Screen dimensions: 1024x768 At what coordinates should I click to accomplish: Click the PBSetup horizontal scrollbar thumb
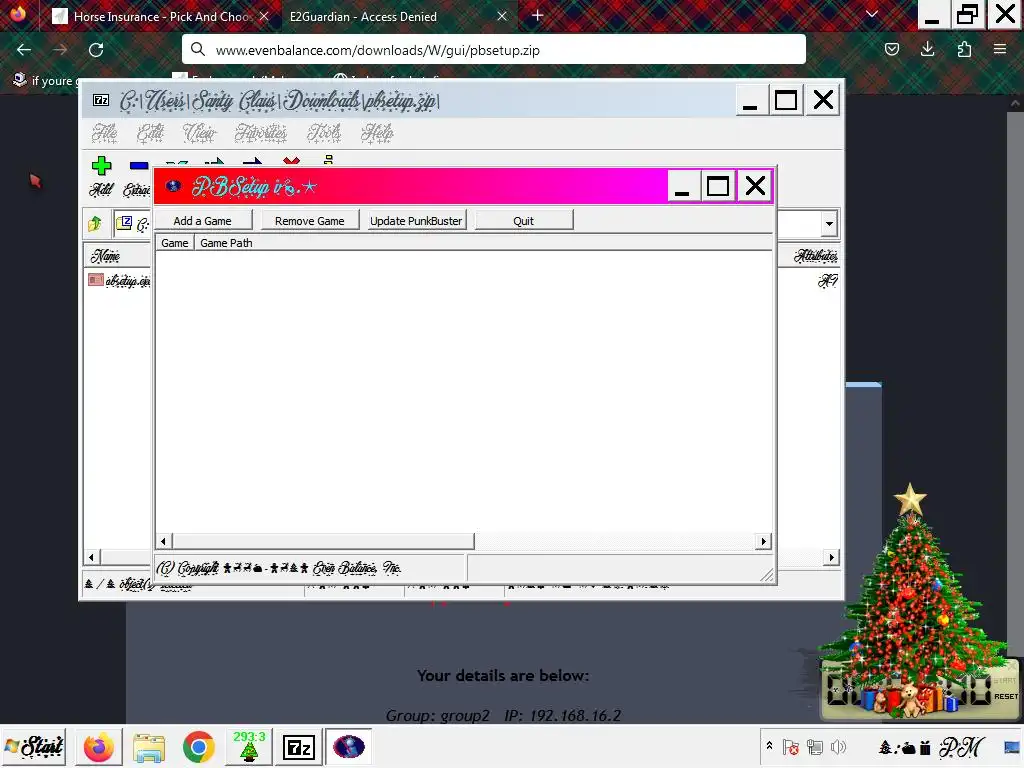click(x=323, y=541)
